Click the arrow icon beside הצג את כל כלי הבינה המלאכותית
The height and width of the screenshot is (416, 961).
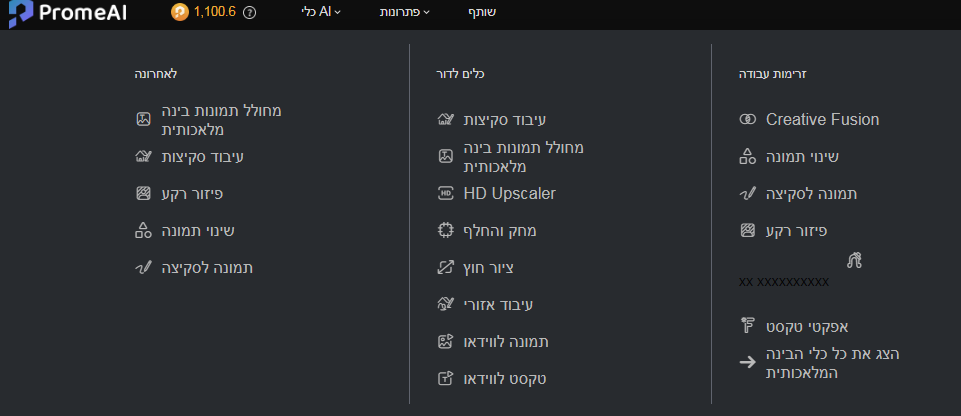[746, 363]
